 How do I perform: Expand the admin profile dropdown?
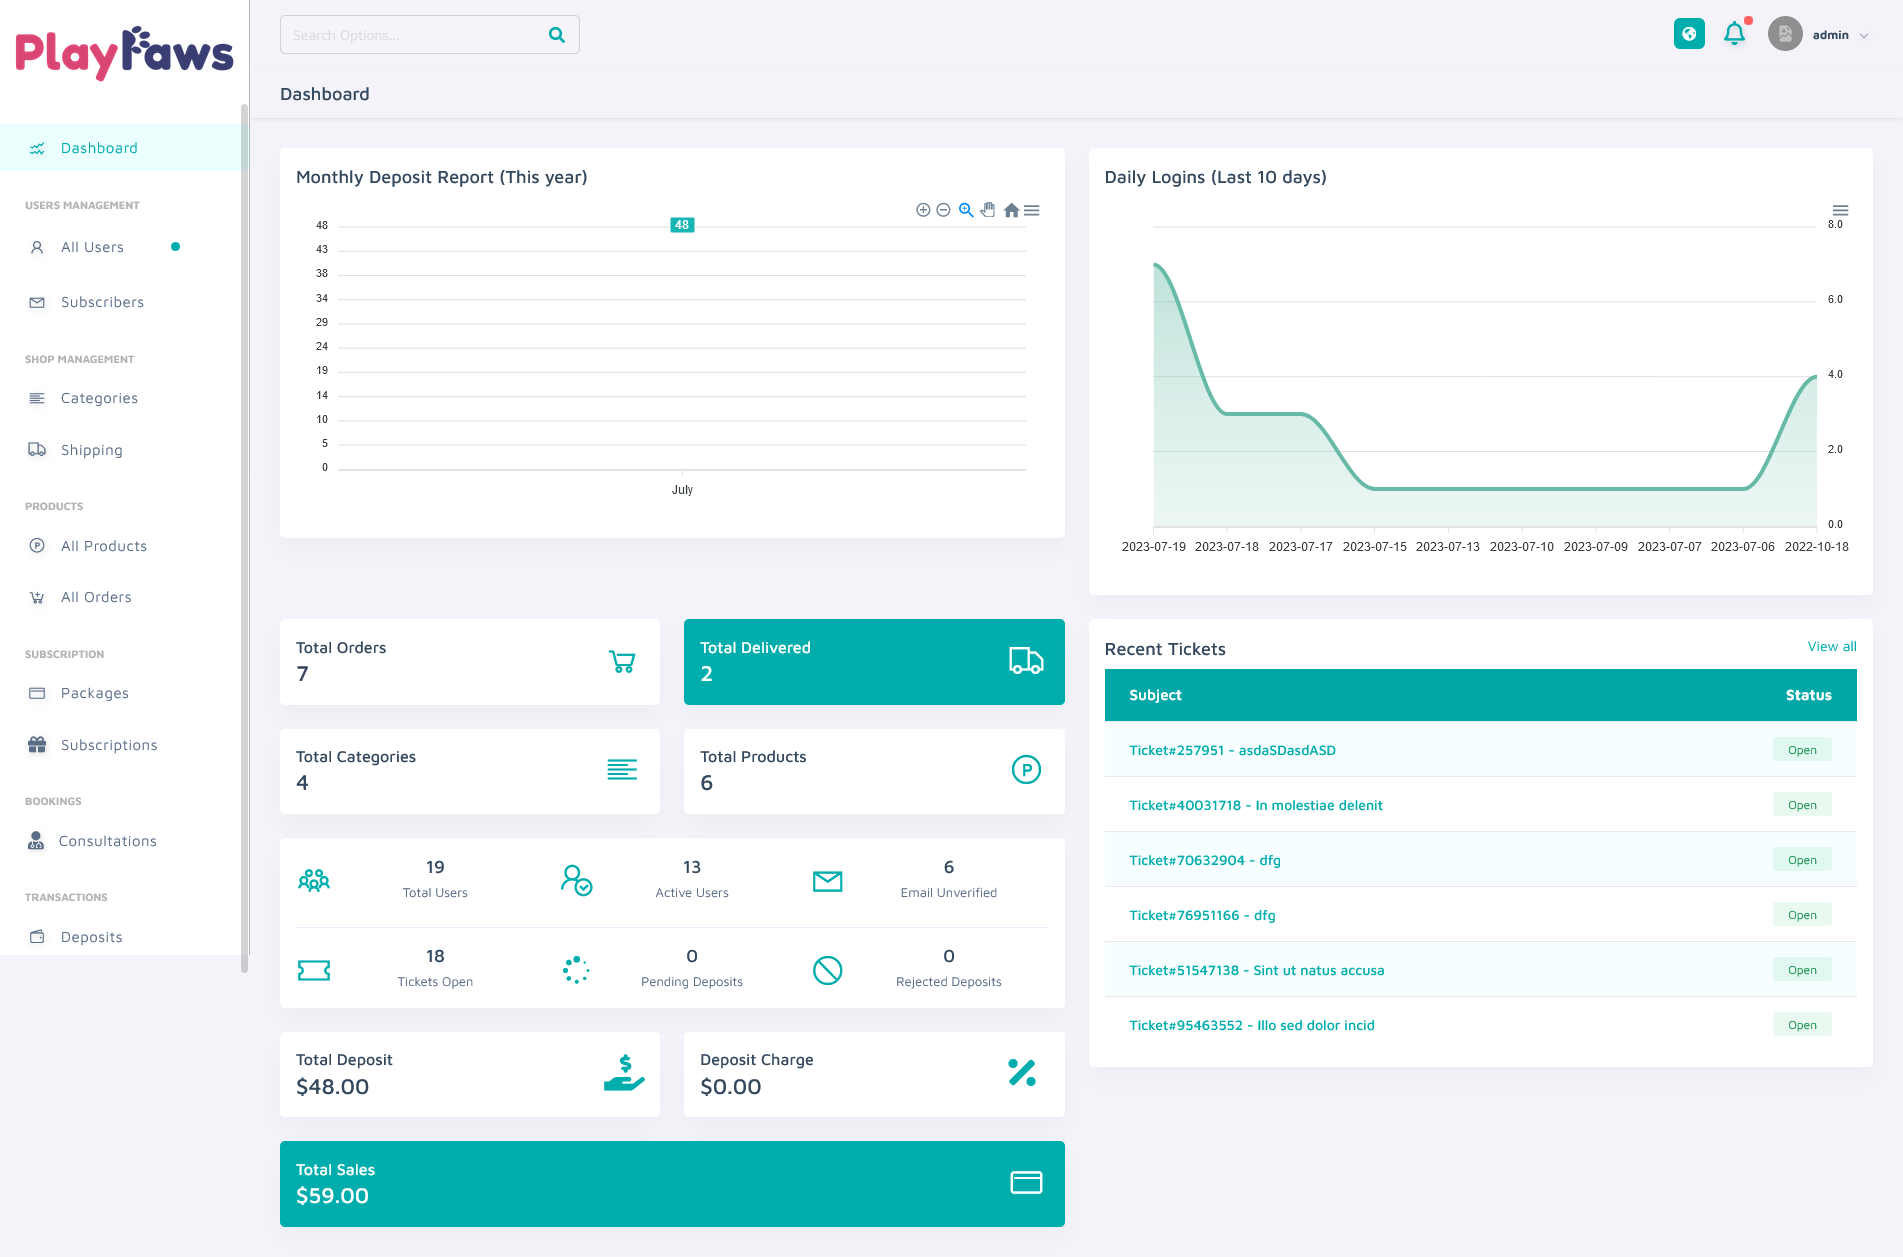point(1840,35)
